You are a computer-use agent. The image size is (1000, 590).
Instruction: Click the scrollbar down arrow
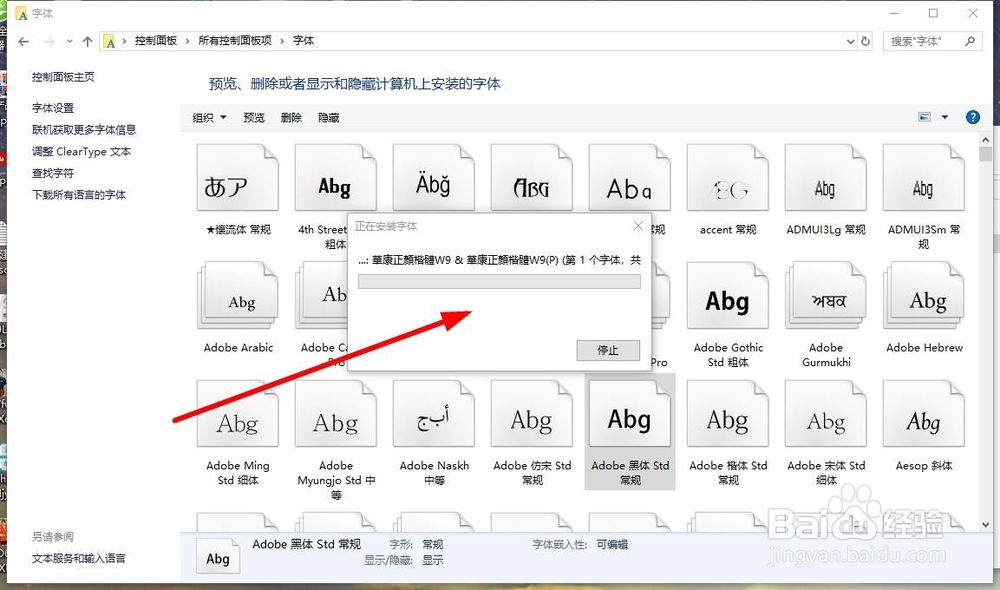pyautogui.click(x=986, y=525)
